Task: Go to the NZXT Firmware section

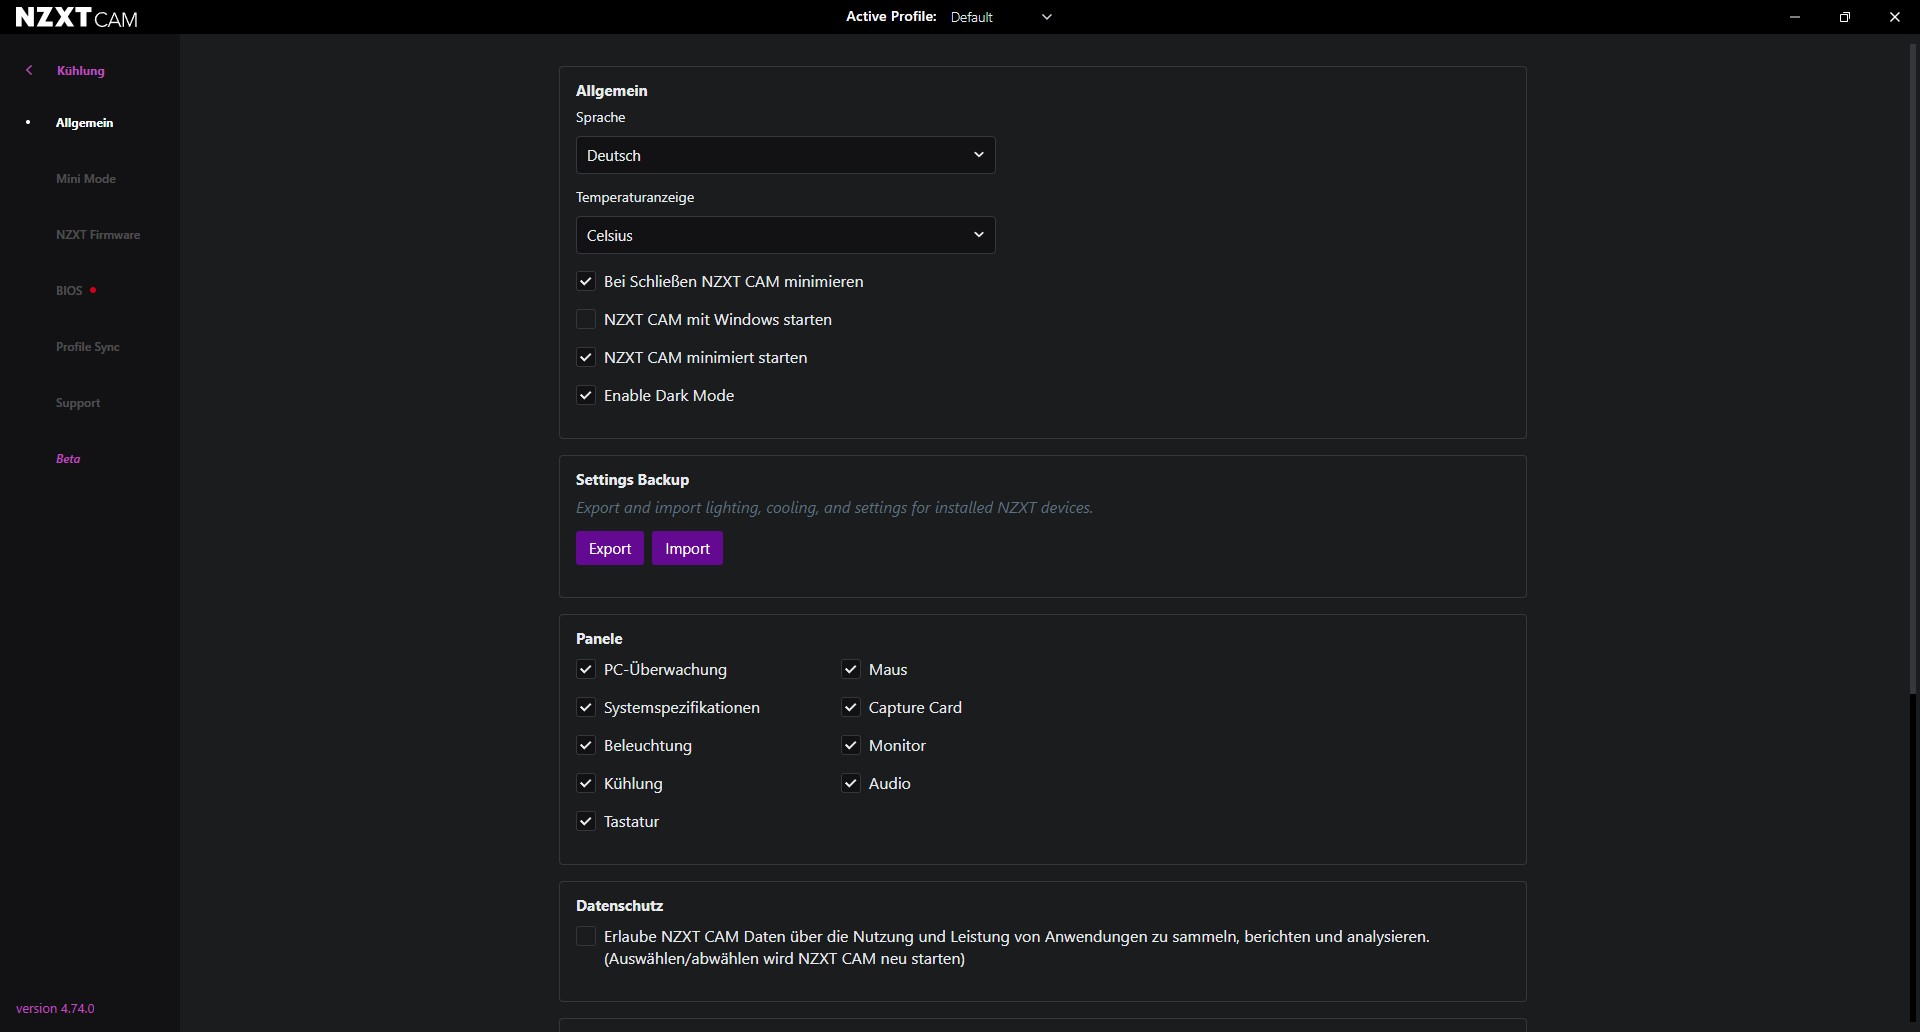Action: 98,235
